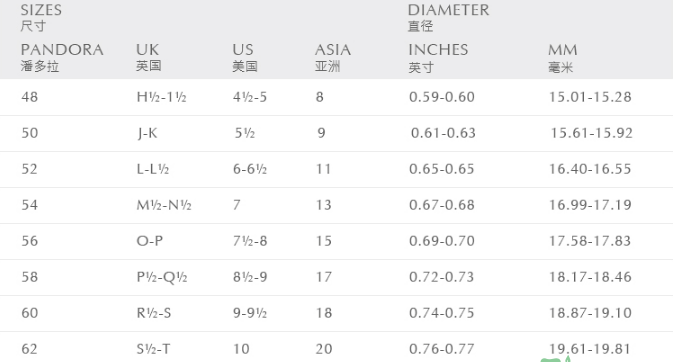Select Pandora size 48 cell
673x362 pixels.
pos(30,97)
